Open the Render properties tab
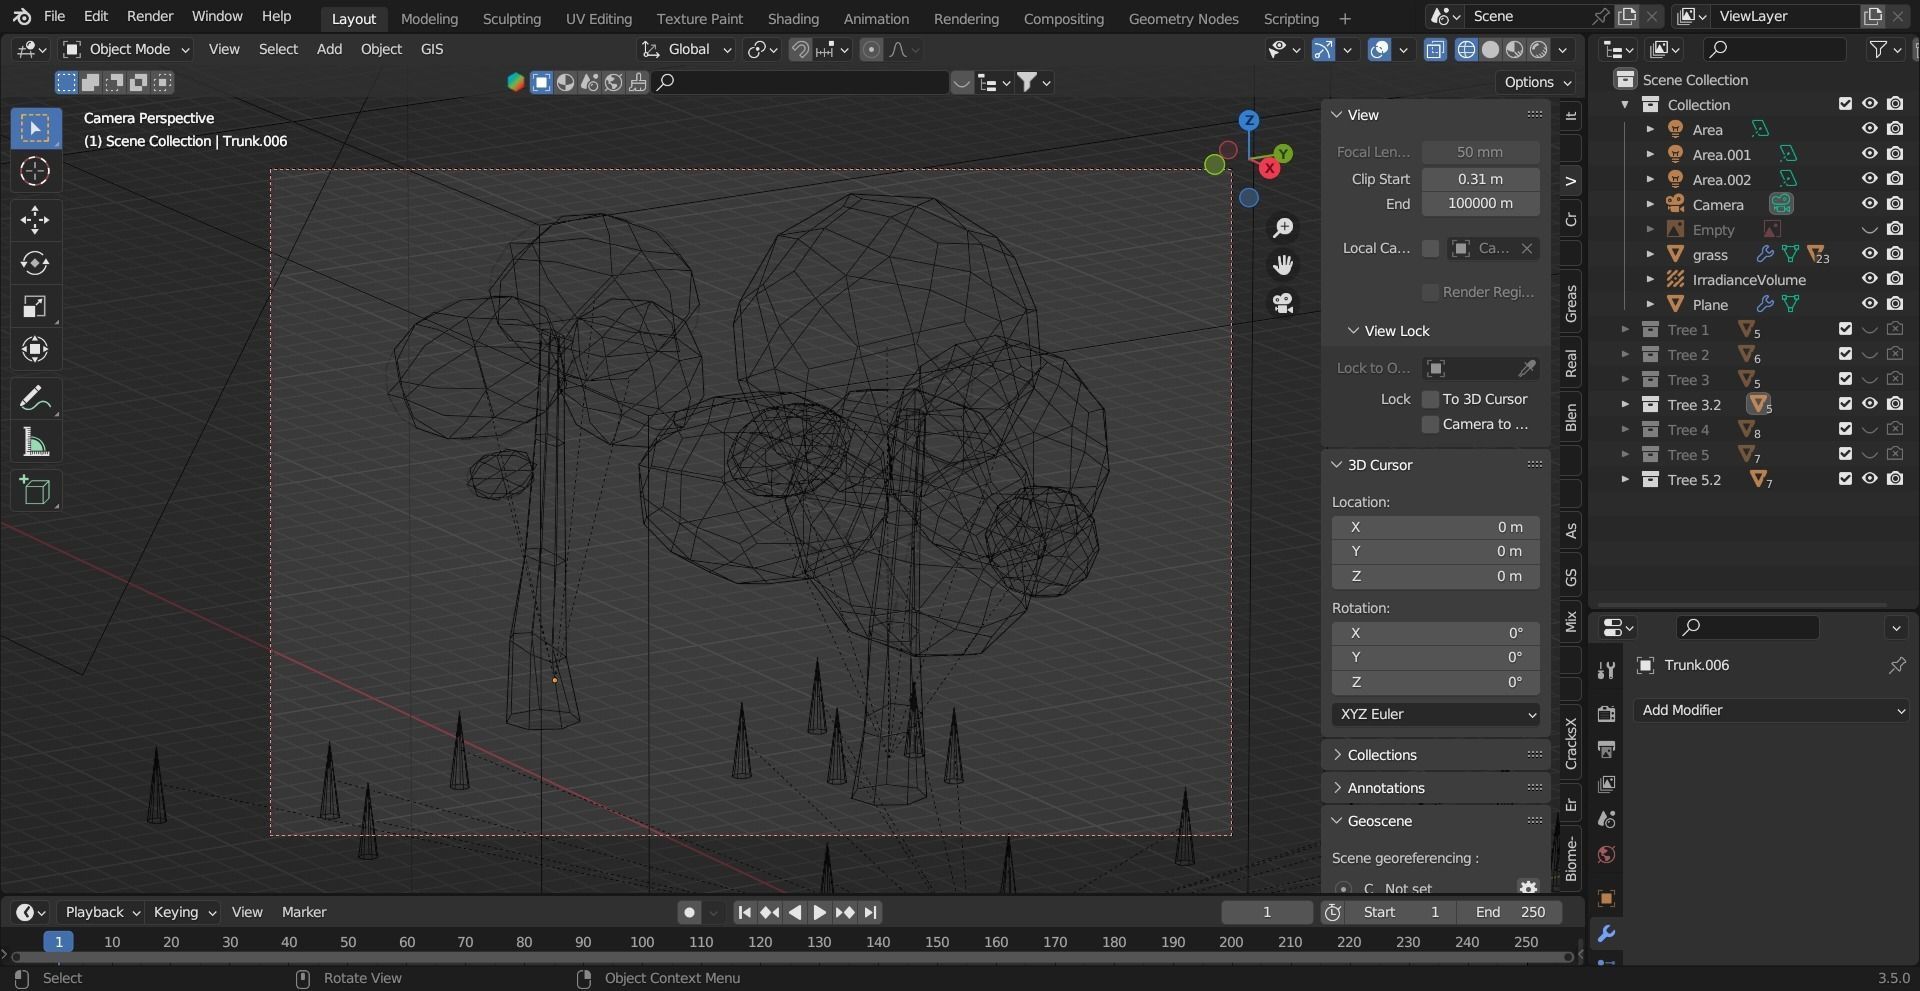This screenshot has width=1920, height=991. click(1606, 714)
